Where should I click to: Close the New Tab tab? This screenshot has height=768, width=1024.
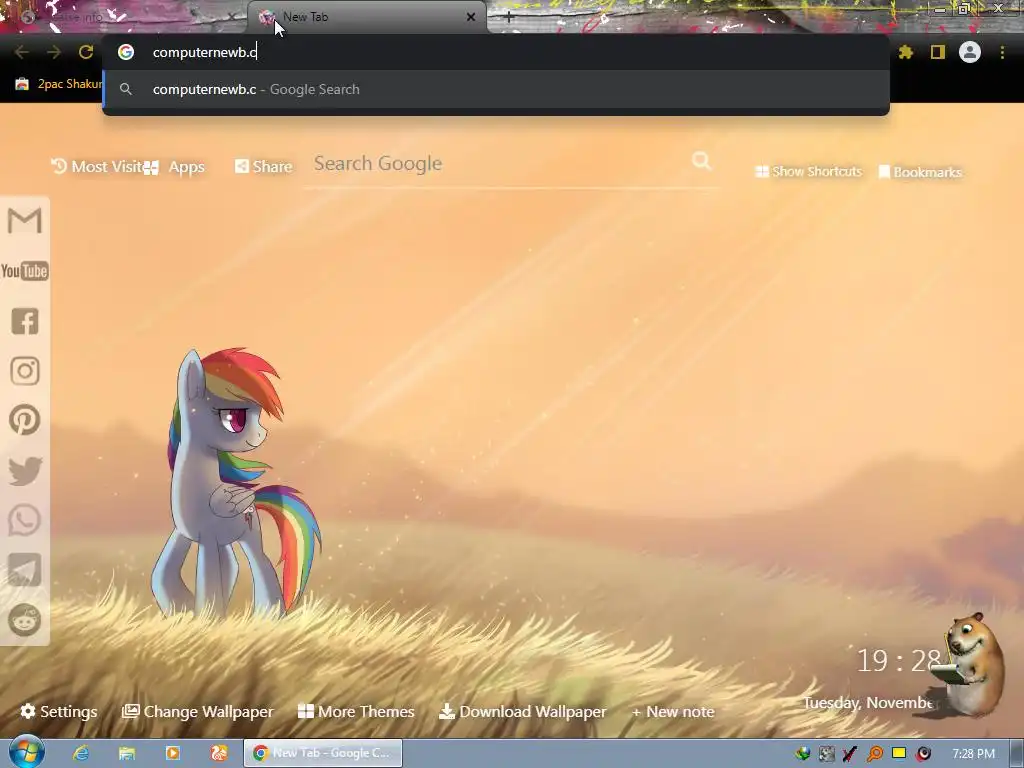pos(471,17)
